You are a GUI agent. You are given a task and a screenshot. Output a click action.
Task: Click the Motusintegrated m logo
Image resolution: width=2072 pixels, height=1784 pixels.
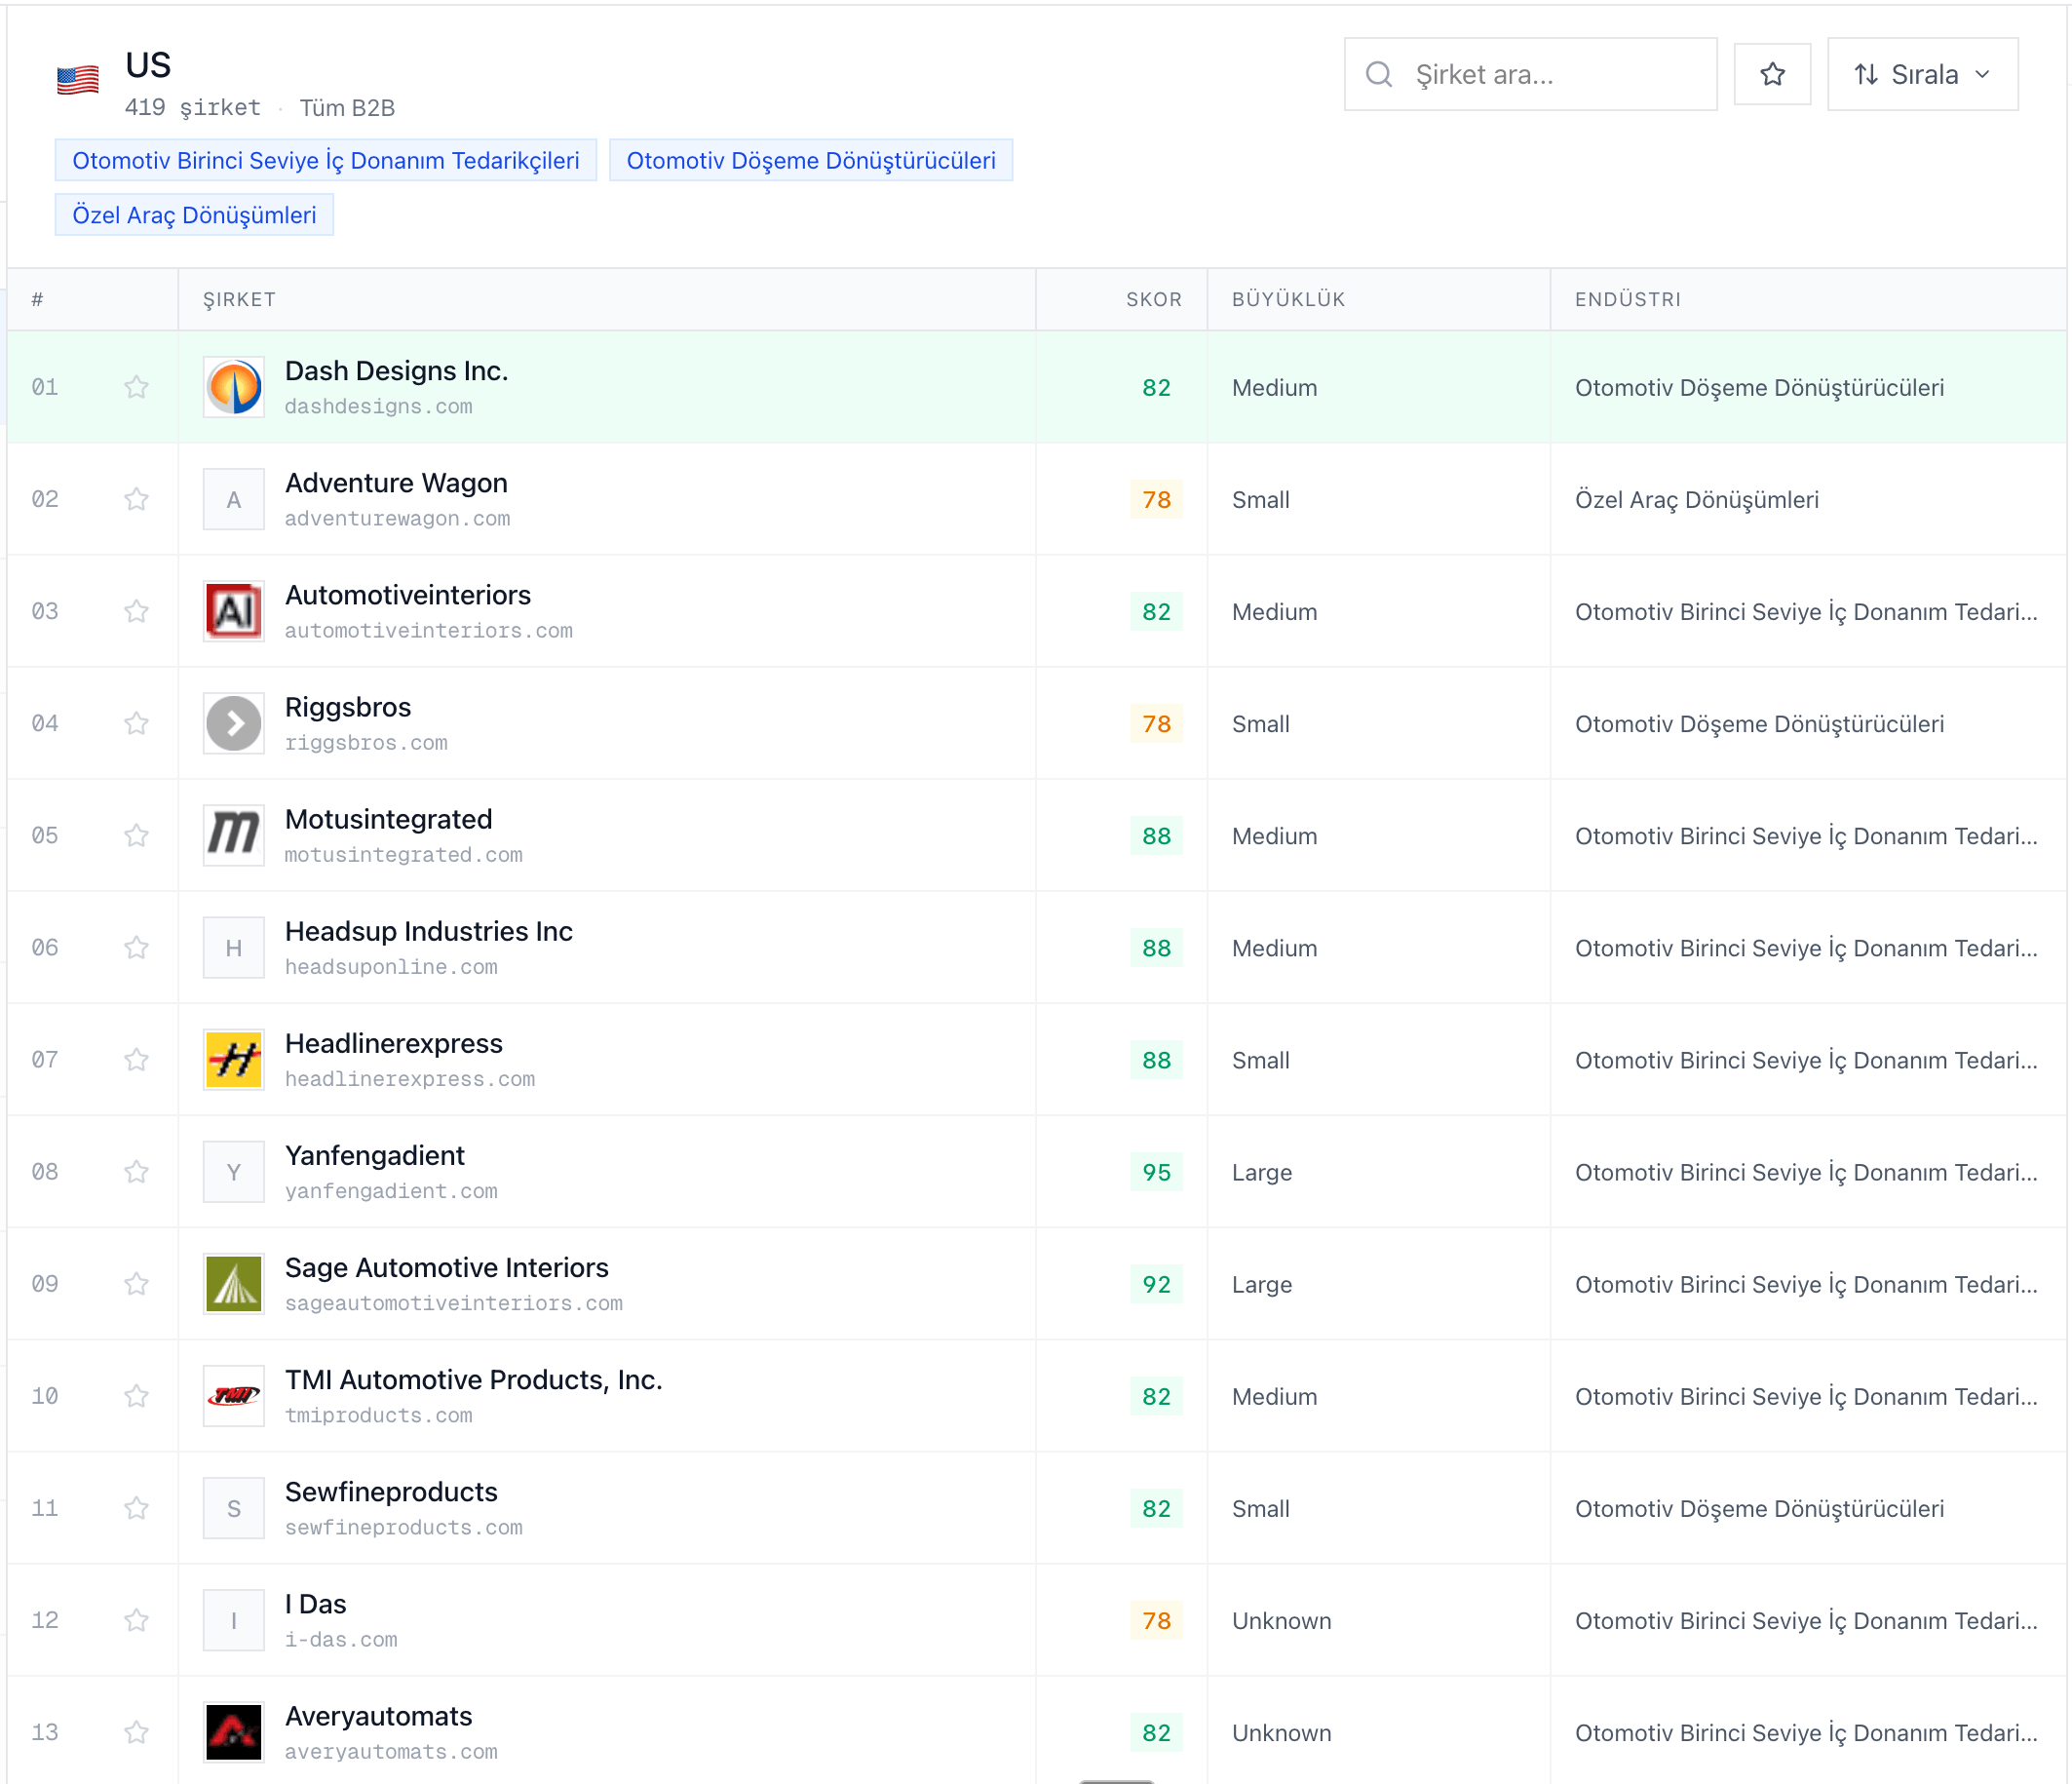[233, 835]
